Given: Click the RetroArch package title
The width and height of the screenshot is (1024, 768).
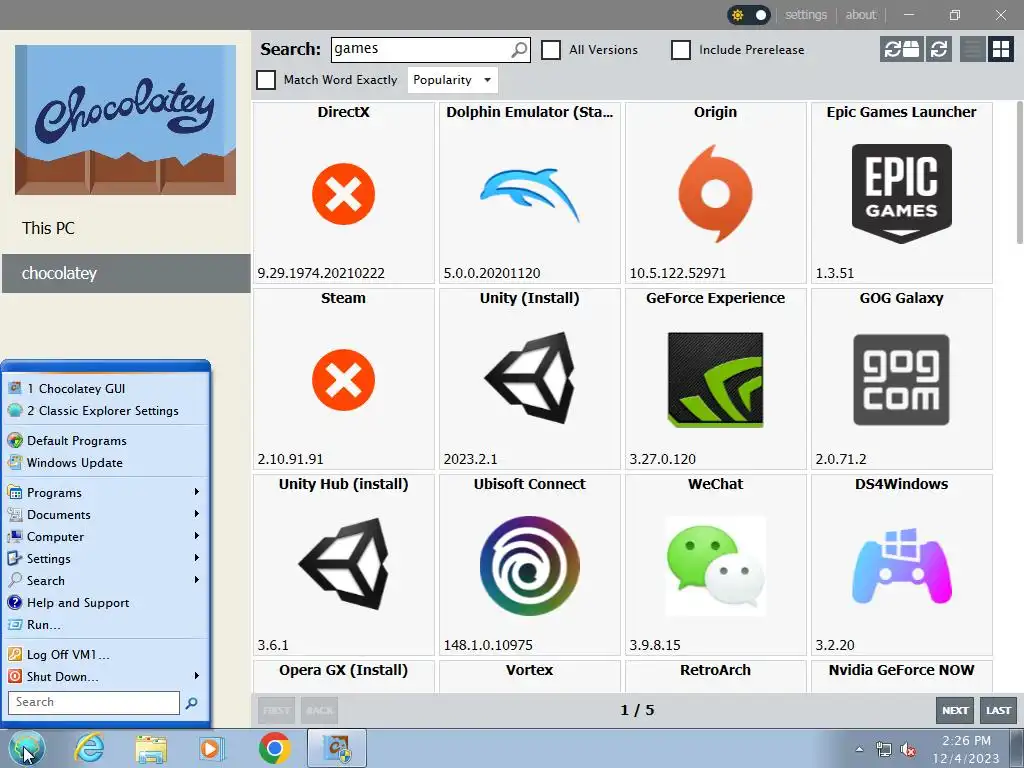Looking at the screenshot, I should point(715,670).
